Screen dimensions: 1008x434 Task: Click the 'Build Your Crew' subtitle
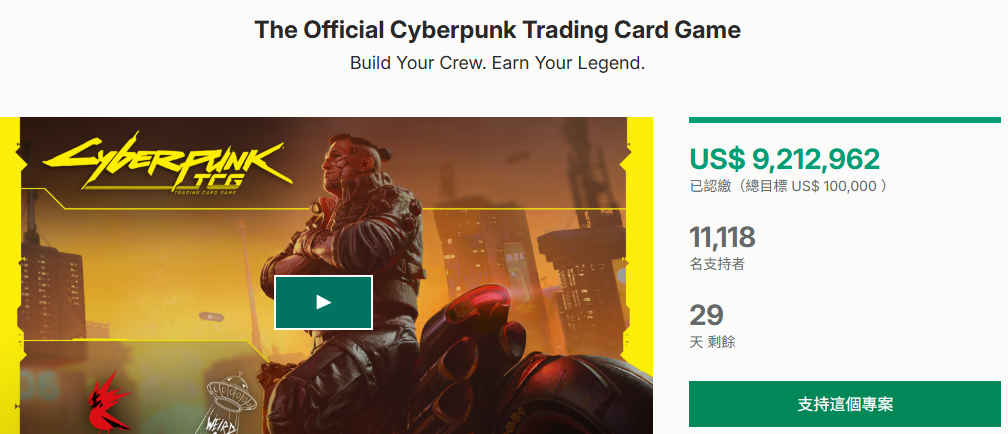[x=497, y=63]
